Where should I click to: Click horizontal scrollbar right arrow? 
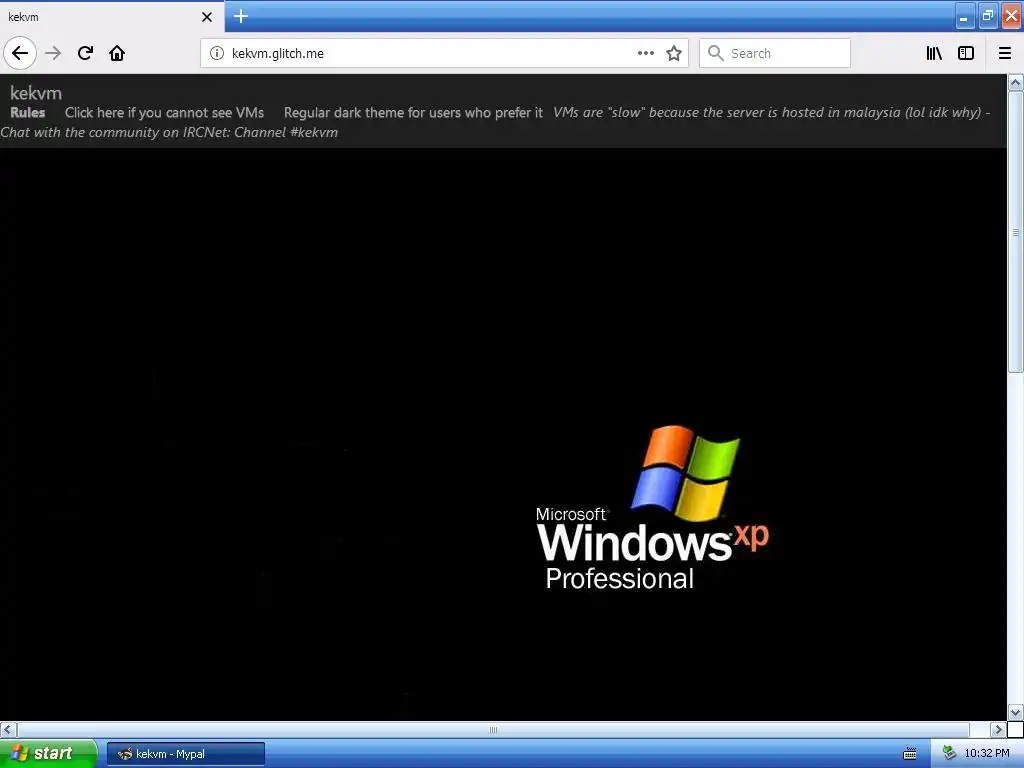pyautogui.click(x=998, y=729)
